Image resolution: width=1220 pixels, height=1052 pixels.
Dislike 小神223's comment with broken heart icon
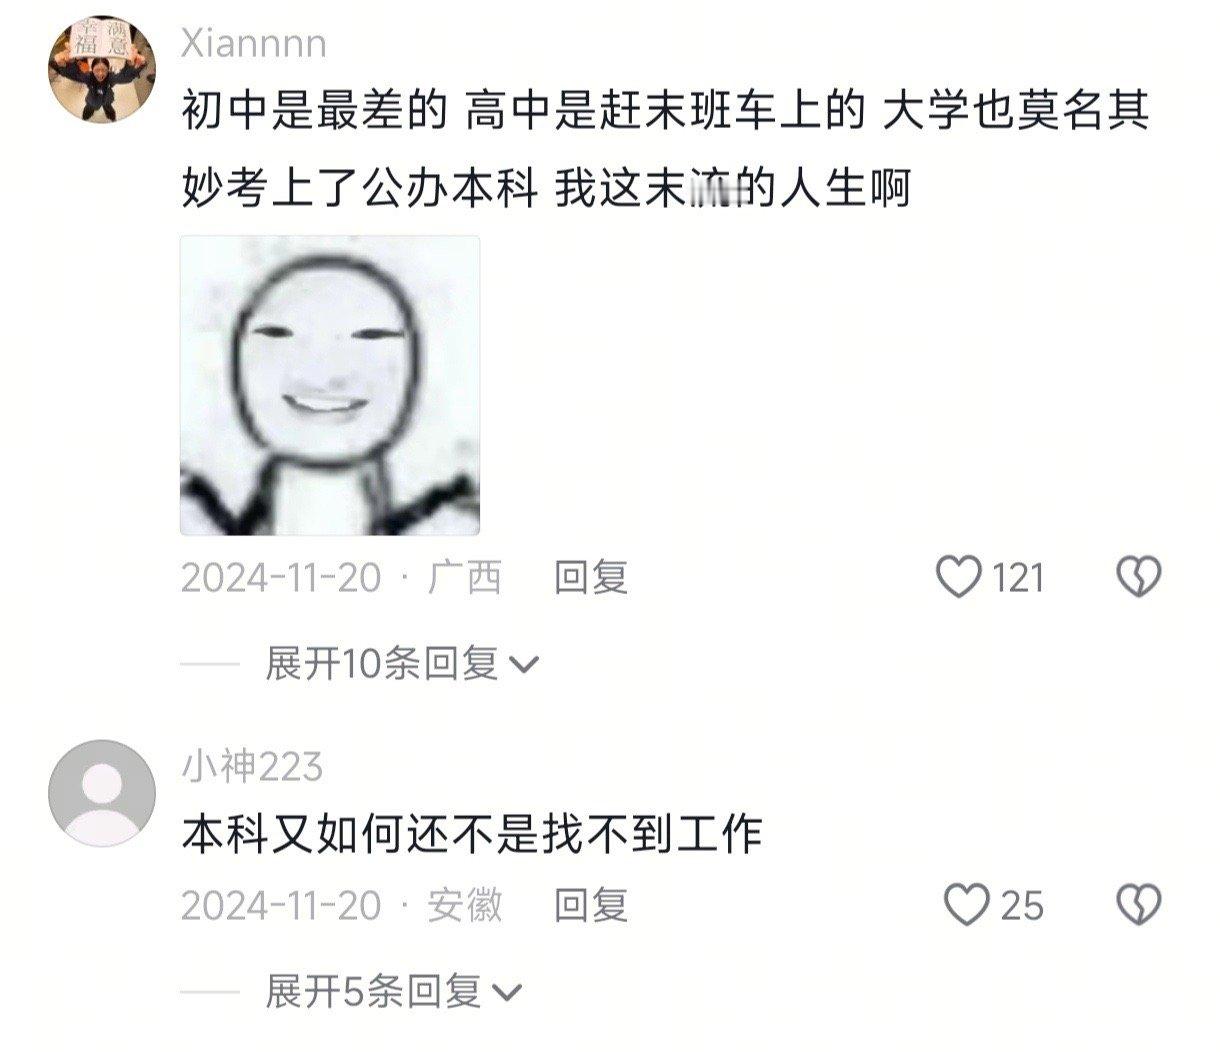1138,905
